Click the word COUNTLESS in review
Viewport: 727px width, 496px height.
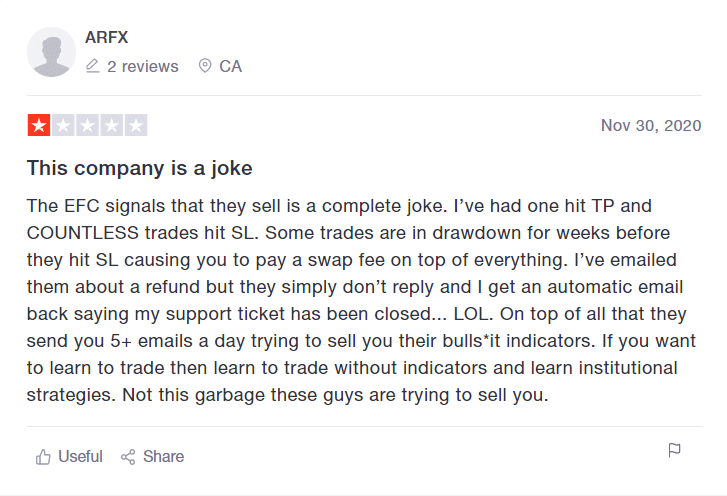tap(83, 233)
